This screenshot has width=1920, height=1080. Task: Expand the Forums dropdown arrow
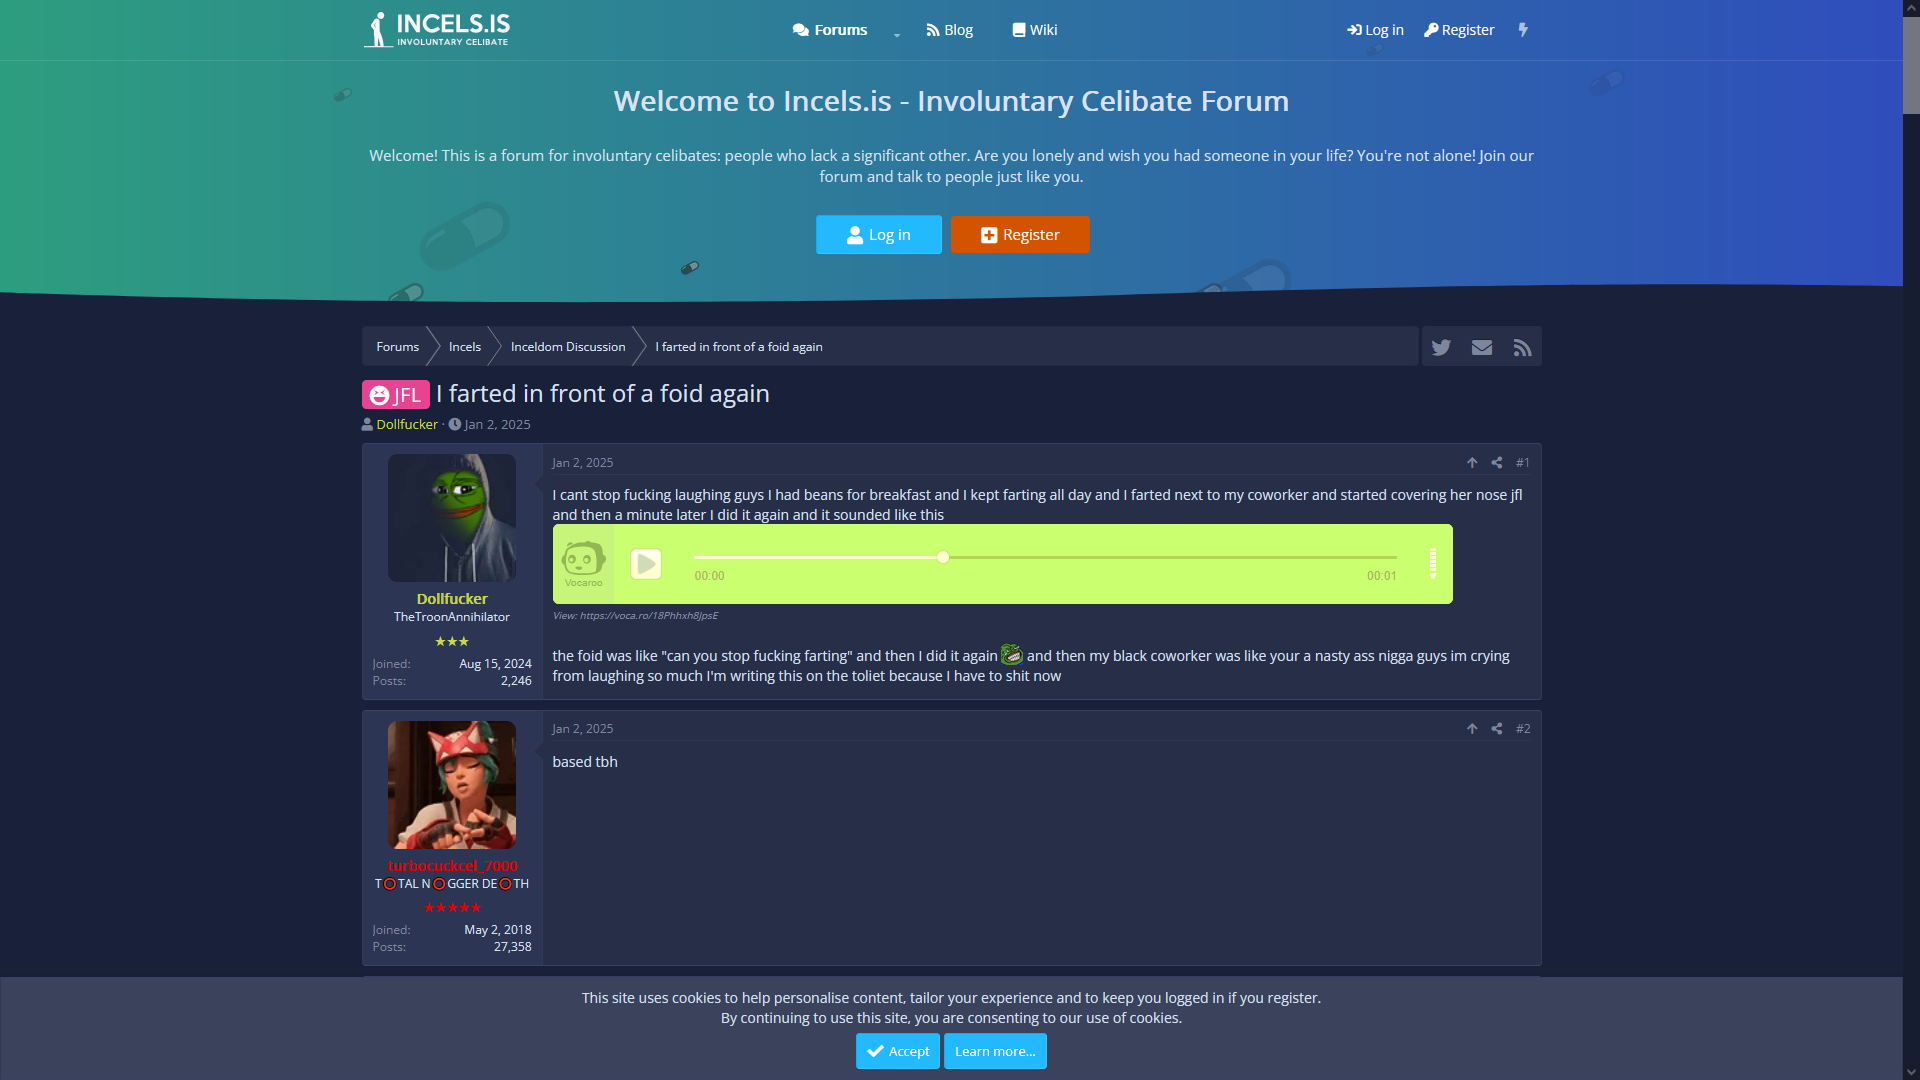[x=897, y=34]
